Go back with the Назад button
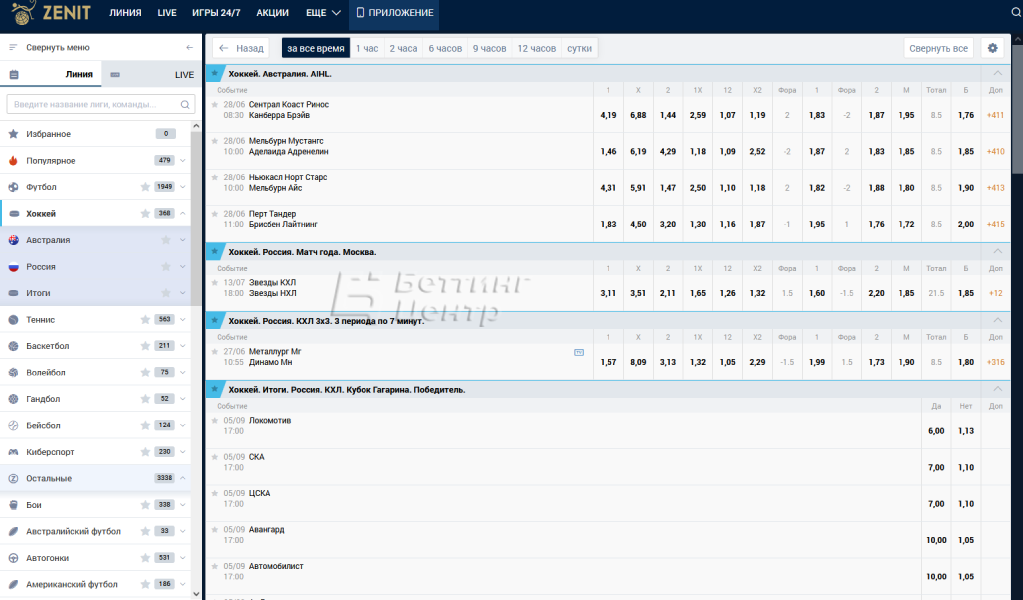 [x=241, y=48]
